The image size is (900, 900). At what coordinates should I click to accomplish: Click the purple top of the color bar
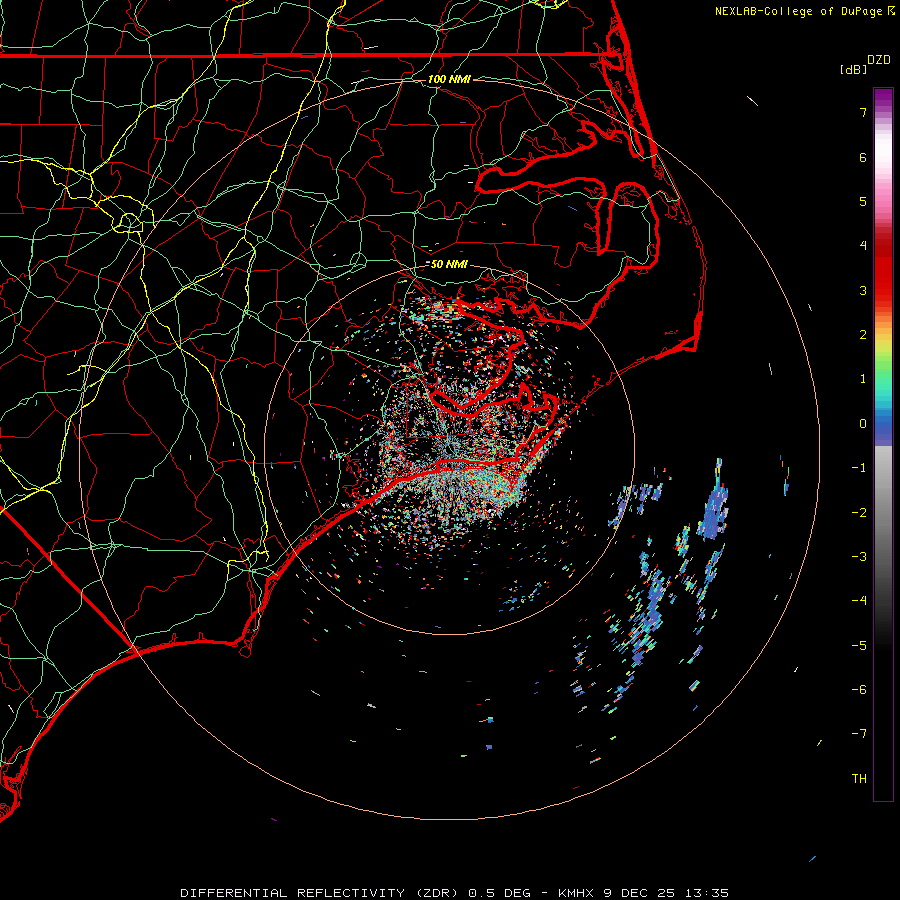click(x=883, y=98)
